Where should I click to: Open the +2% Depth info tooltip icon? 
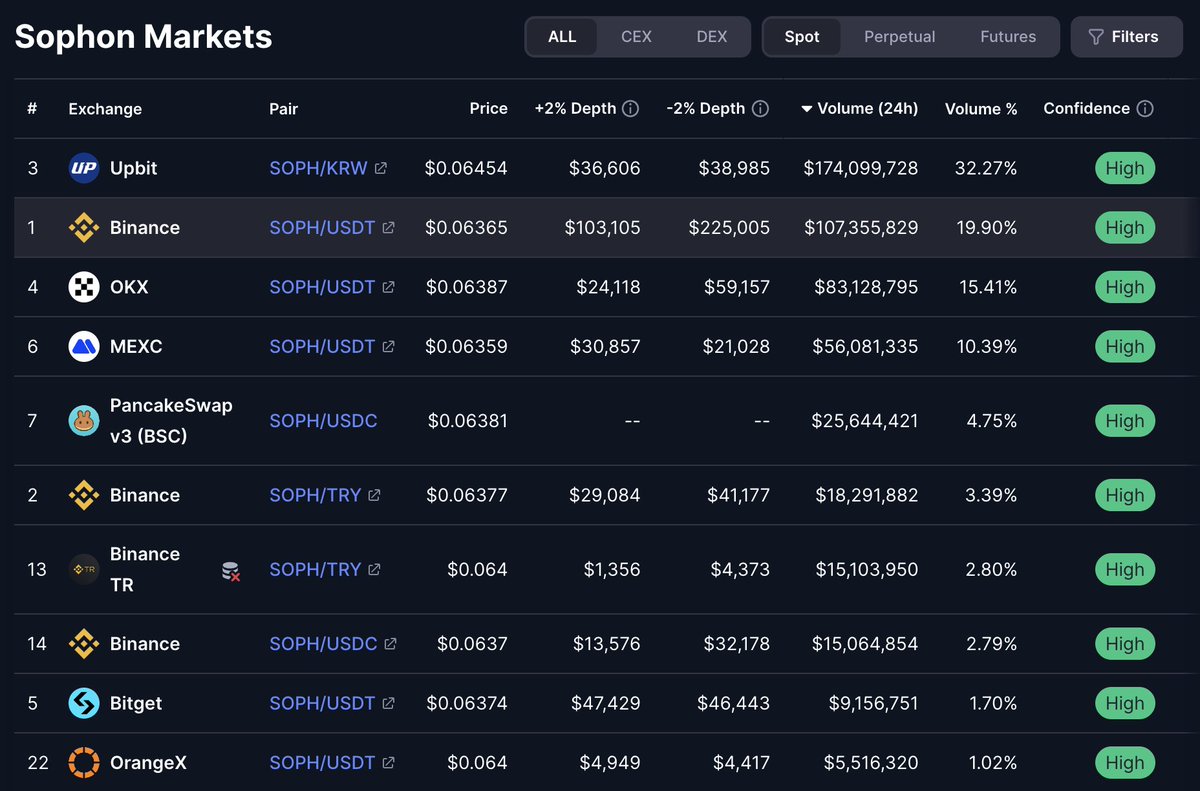coord(630,108)
